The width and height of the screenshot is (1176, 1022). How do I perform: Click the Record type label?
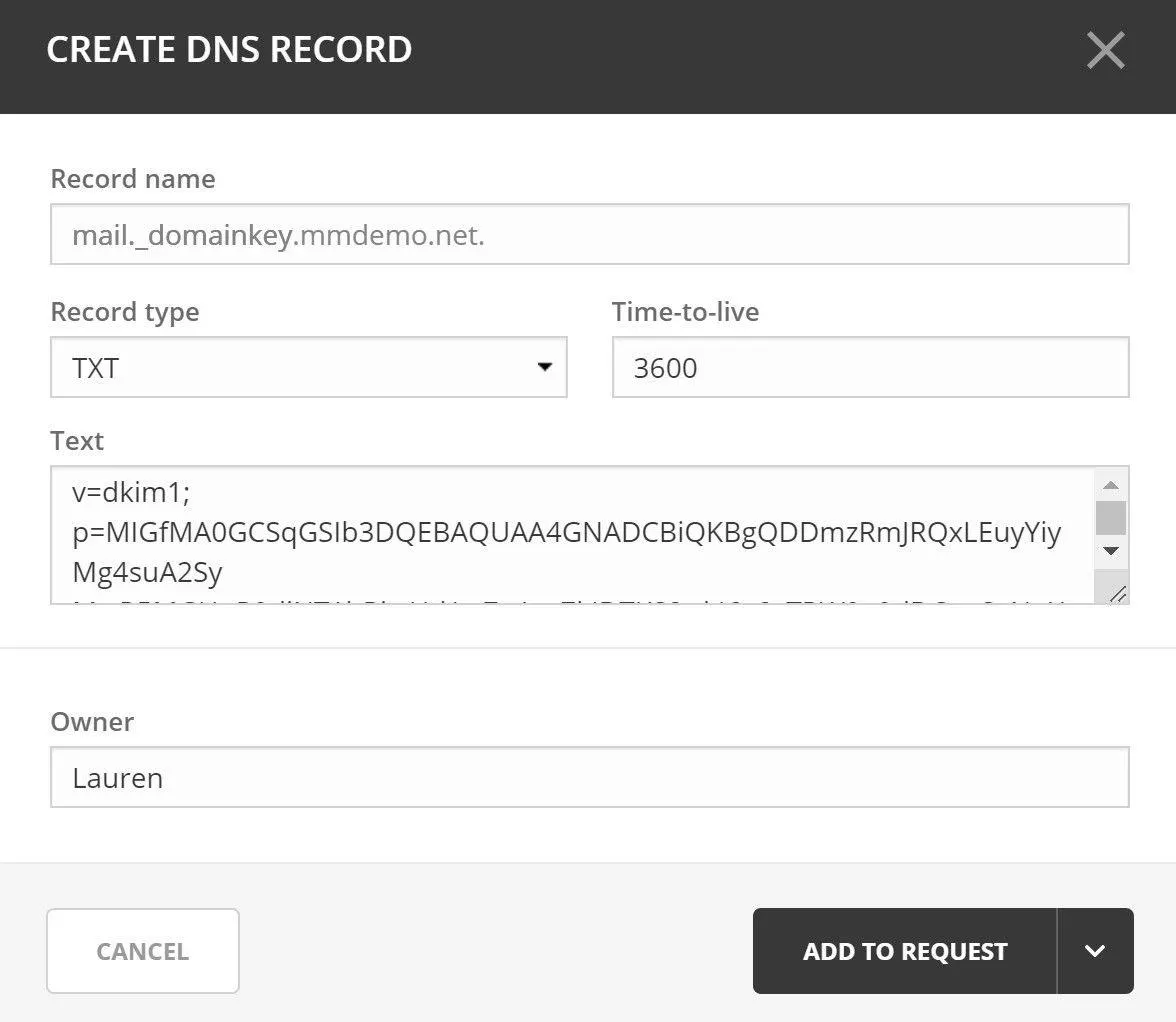[x=124, y=312]
